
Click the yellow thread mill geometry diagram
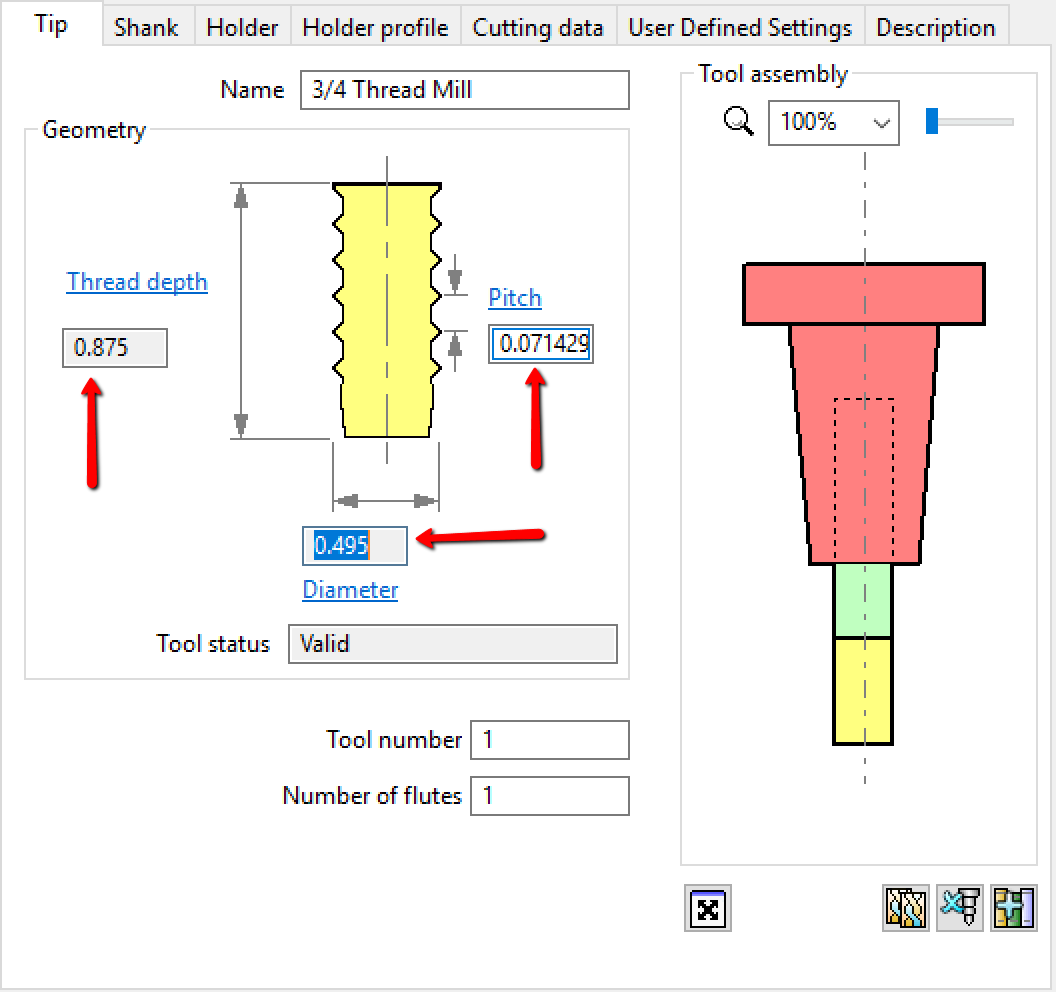pos(387,310)
